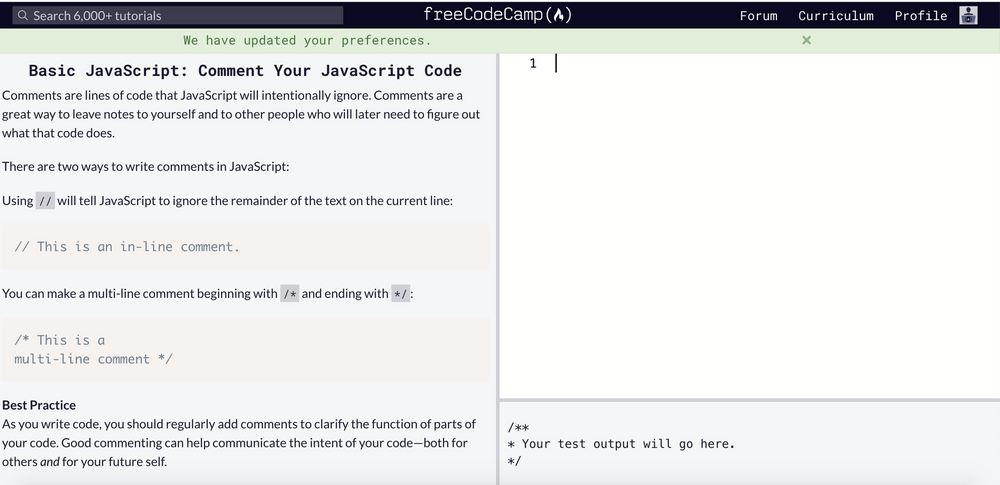The image size is (1000, 485).
Task: Place cursor on editor line 1
Action: pos(700,64)
